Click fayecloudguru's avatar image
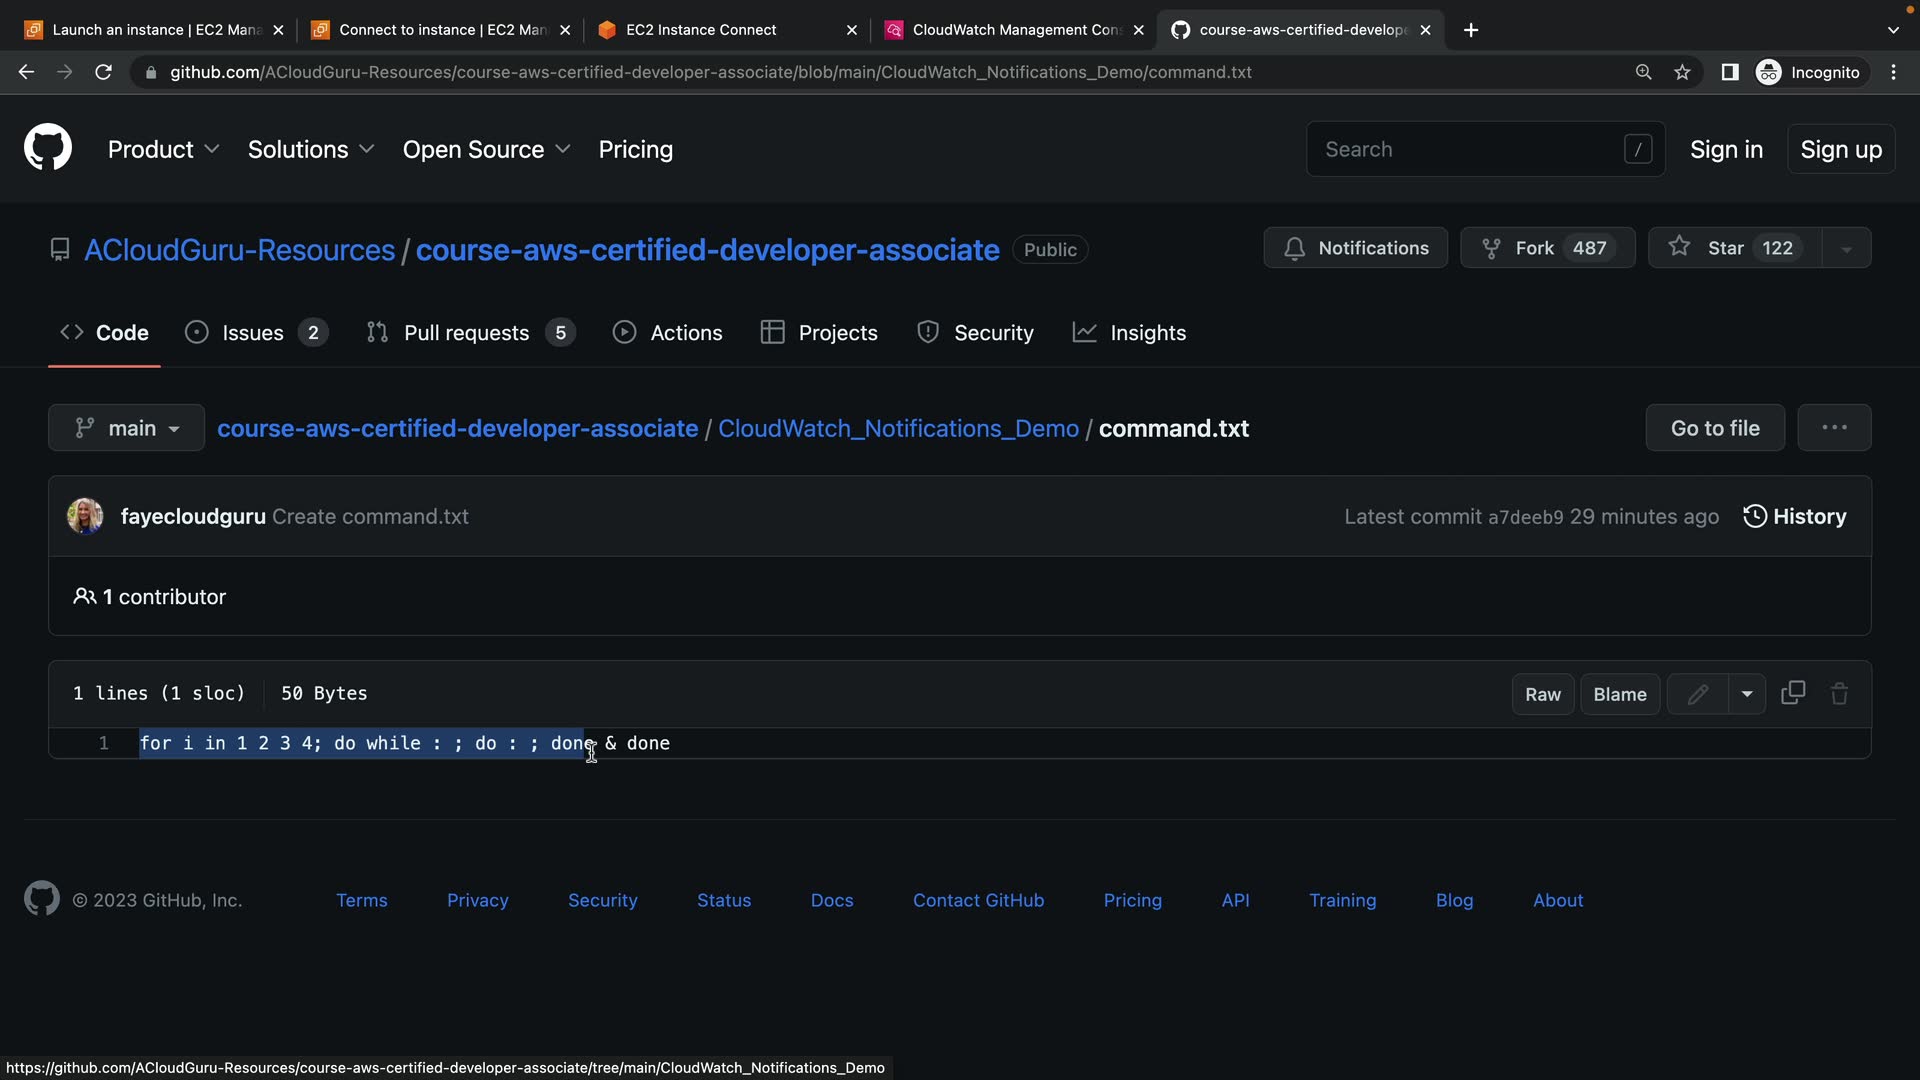Viewport: 1920px width, 1080px height. (85, 516)
